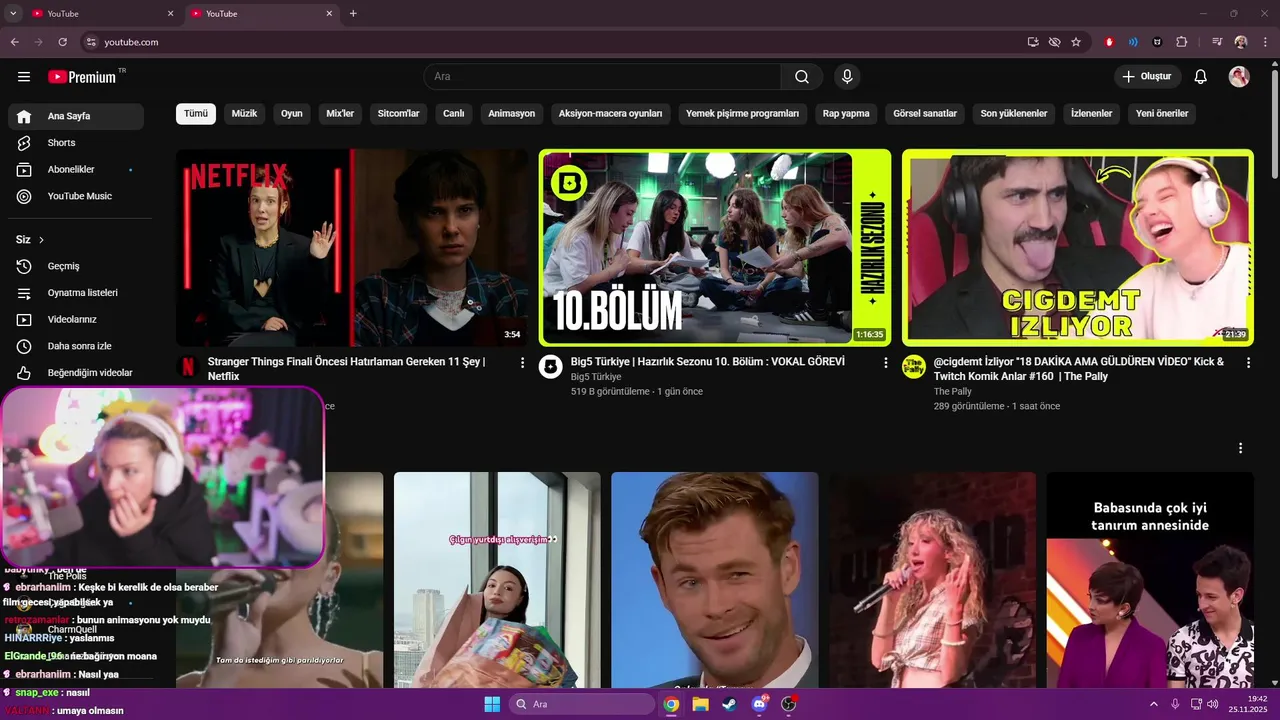Select the Canlı filter chip
Image resolution: width=1280 pixels, height=720 pixels.
point(454,113)
